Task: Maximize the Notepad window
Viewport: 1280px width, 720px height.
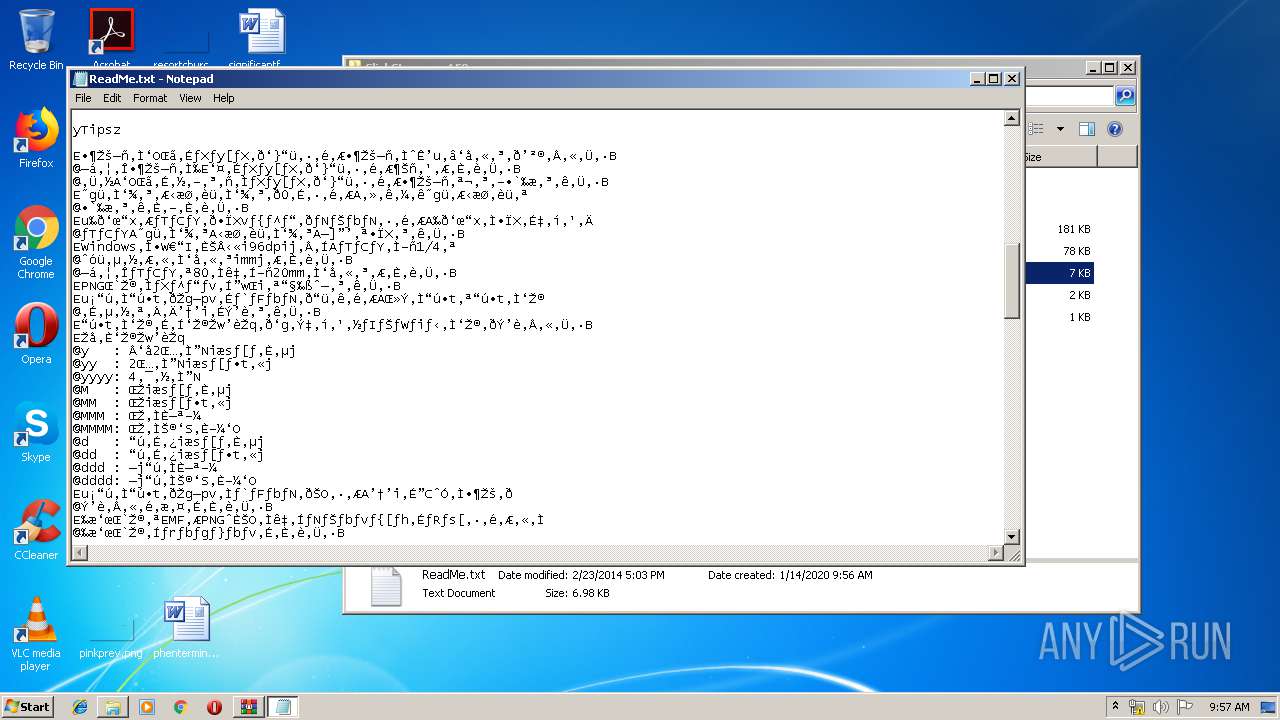Action: tap(993, 79)
